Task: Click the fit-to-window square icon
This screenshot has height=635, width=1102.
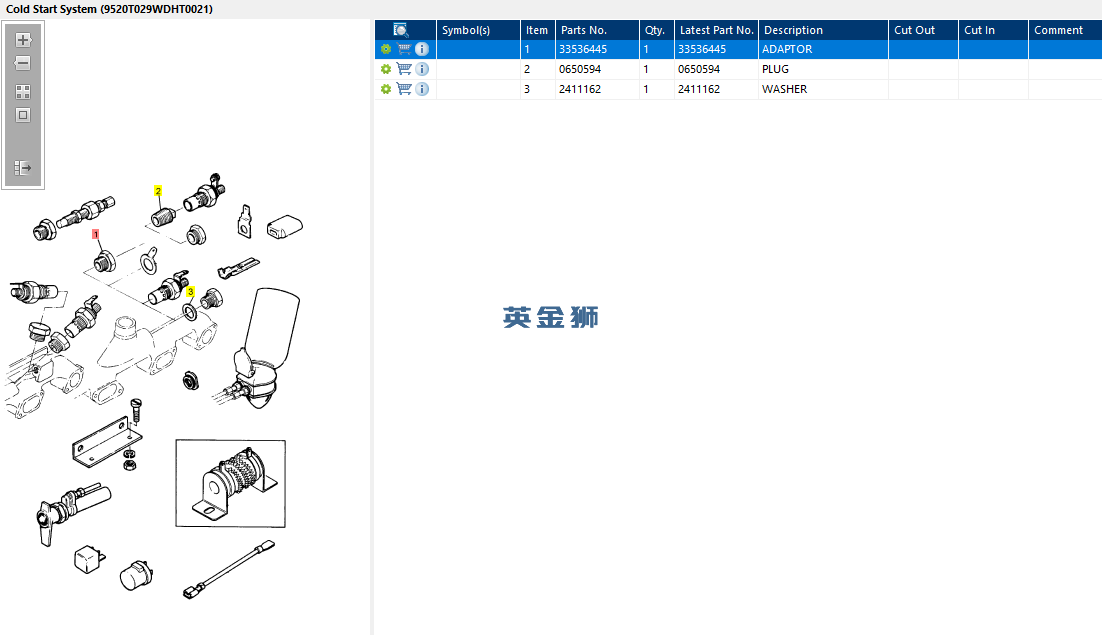Action: point(22,115)
